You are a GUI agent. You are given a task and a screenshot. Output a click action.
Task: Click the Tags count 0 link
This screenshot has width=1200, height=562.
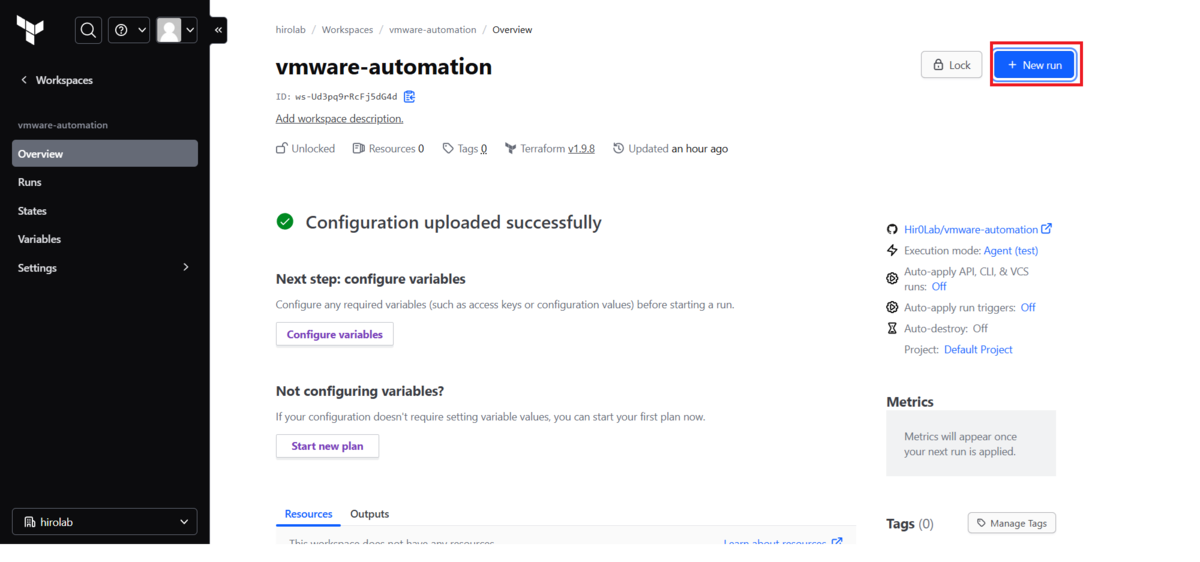484,149
